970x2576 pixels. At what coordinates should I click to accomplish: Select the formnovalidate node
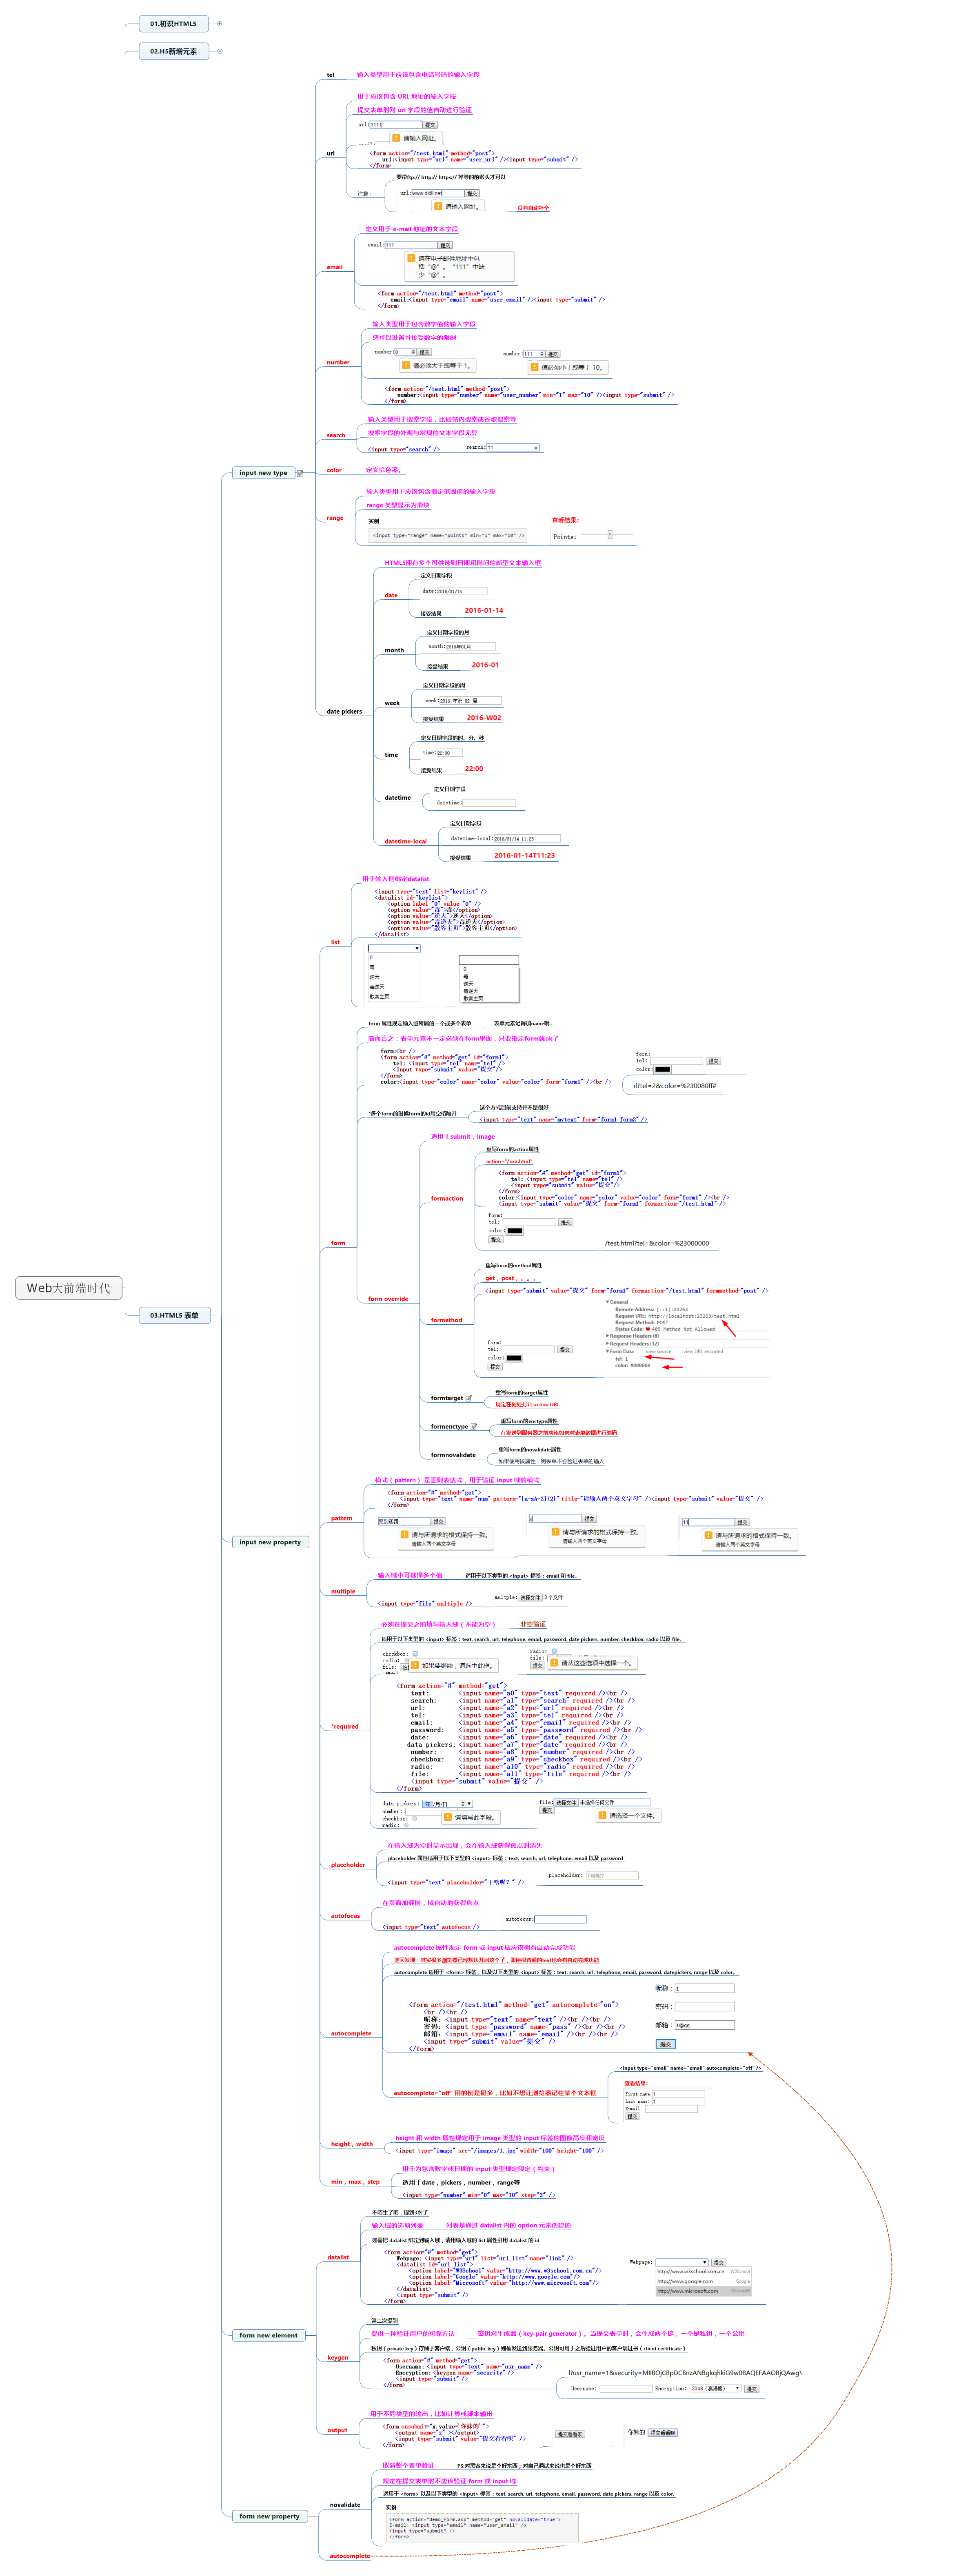point(453,1455)
